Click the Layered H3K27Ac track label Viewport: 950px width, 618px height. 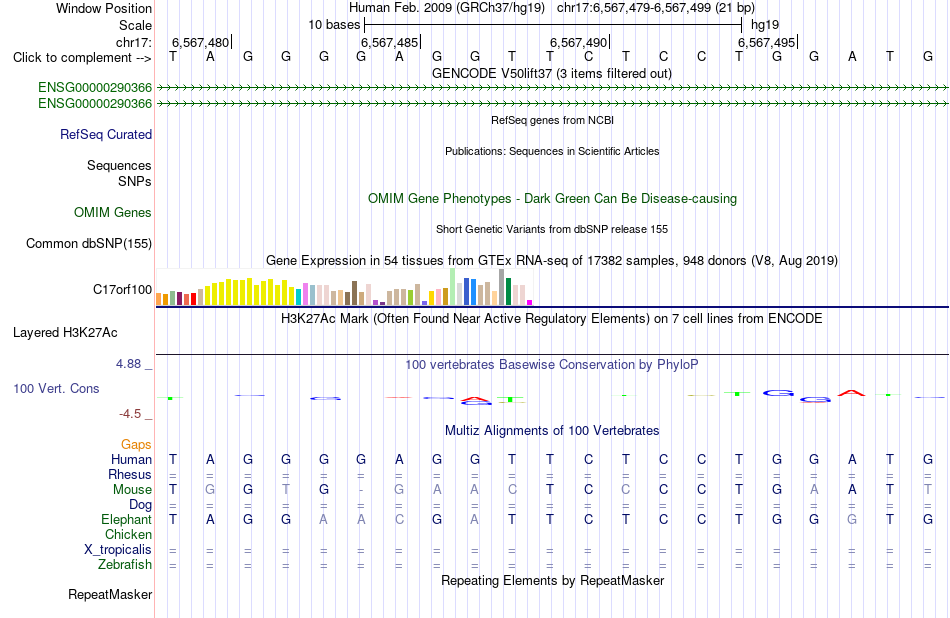click(x=65, y=333)
